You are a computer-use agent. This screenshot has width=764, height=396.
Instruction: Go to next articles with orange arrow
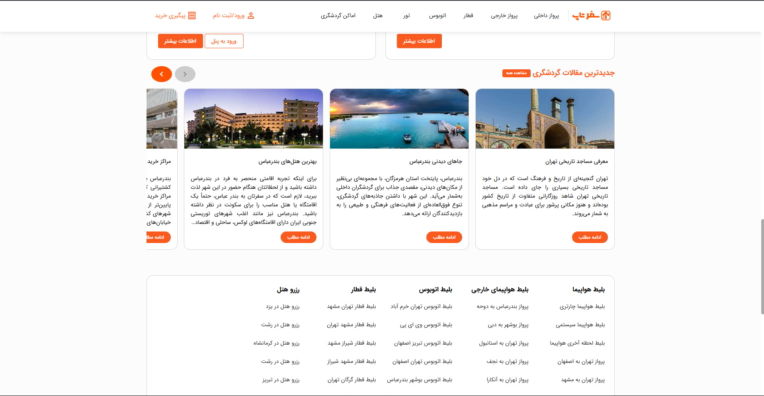point(161,74)
